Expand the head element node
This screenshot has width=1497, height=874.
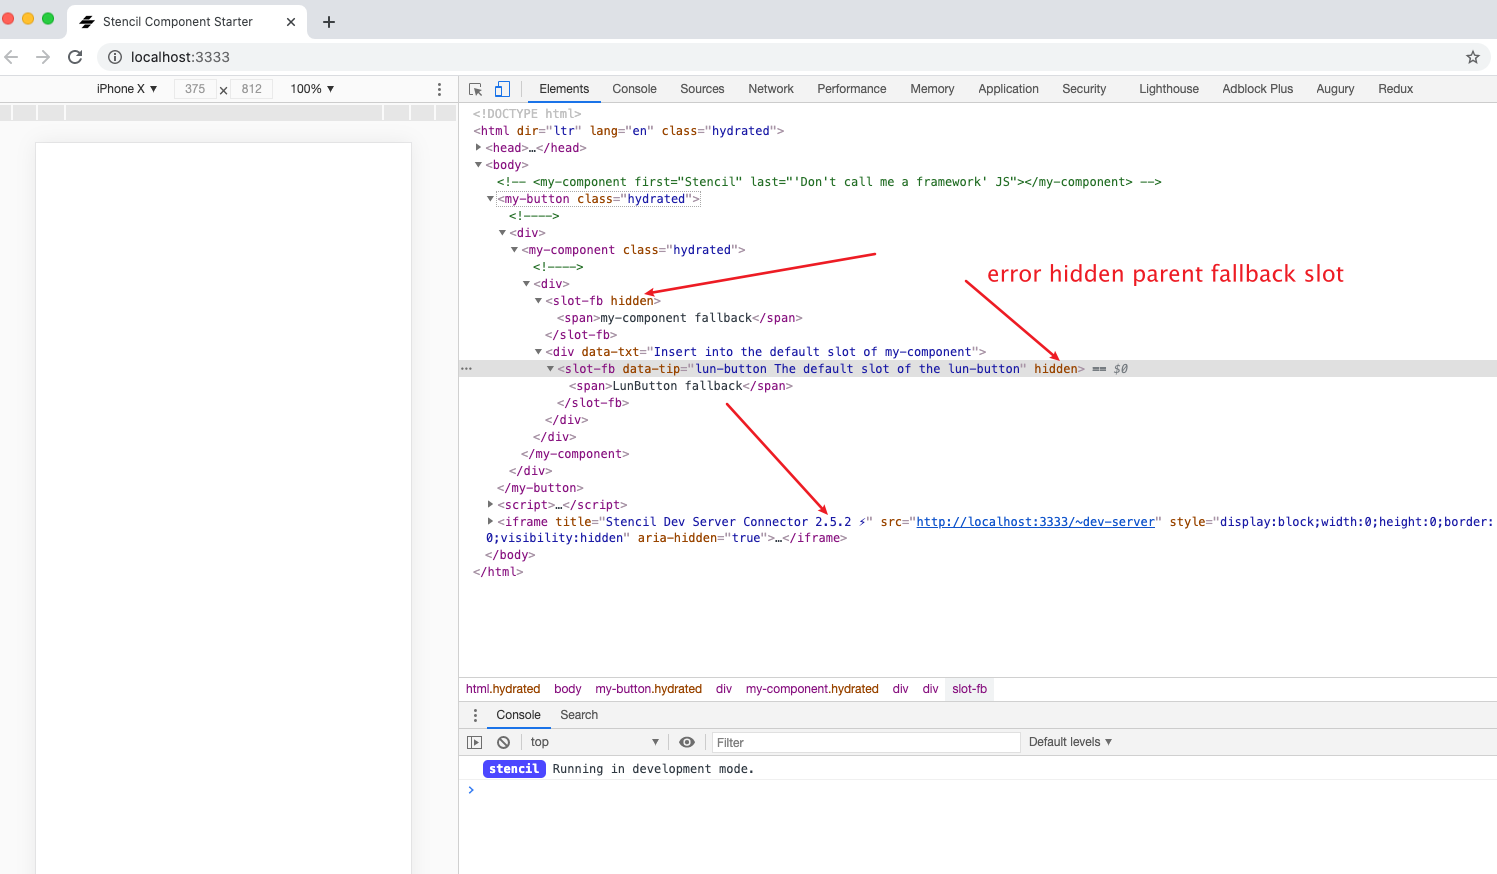click(x=478, y=147)
